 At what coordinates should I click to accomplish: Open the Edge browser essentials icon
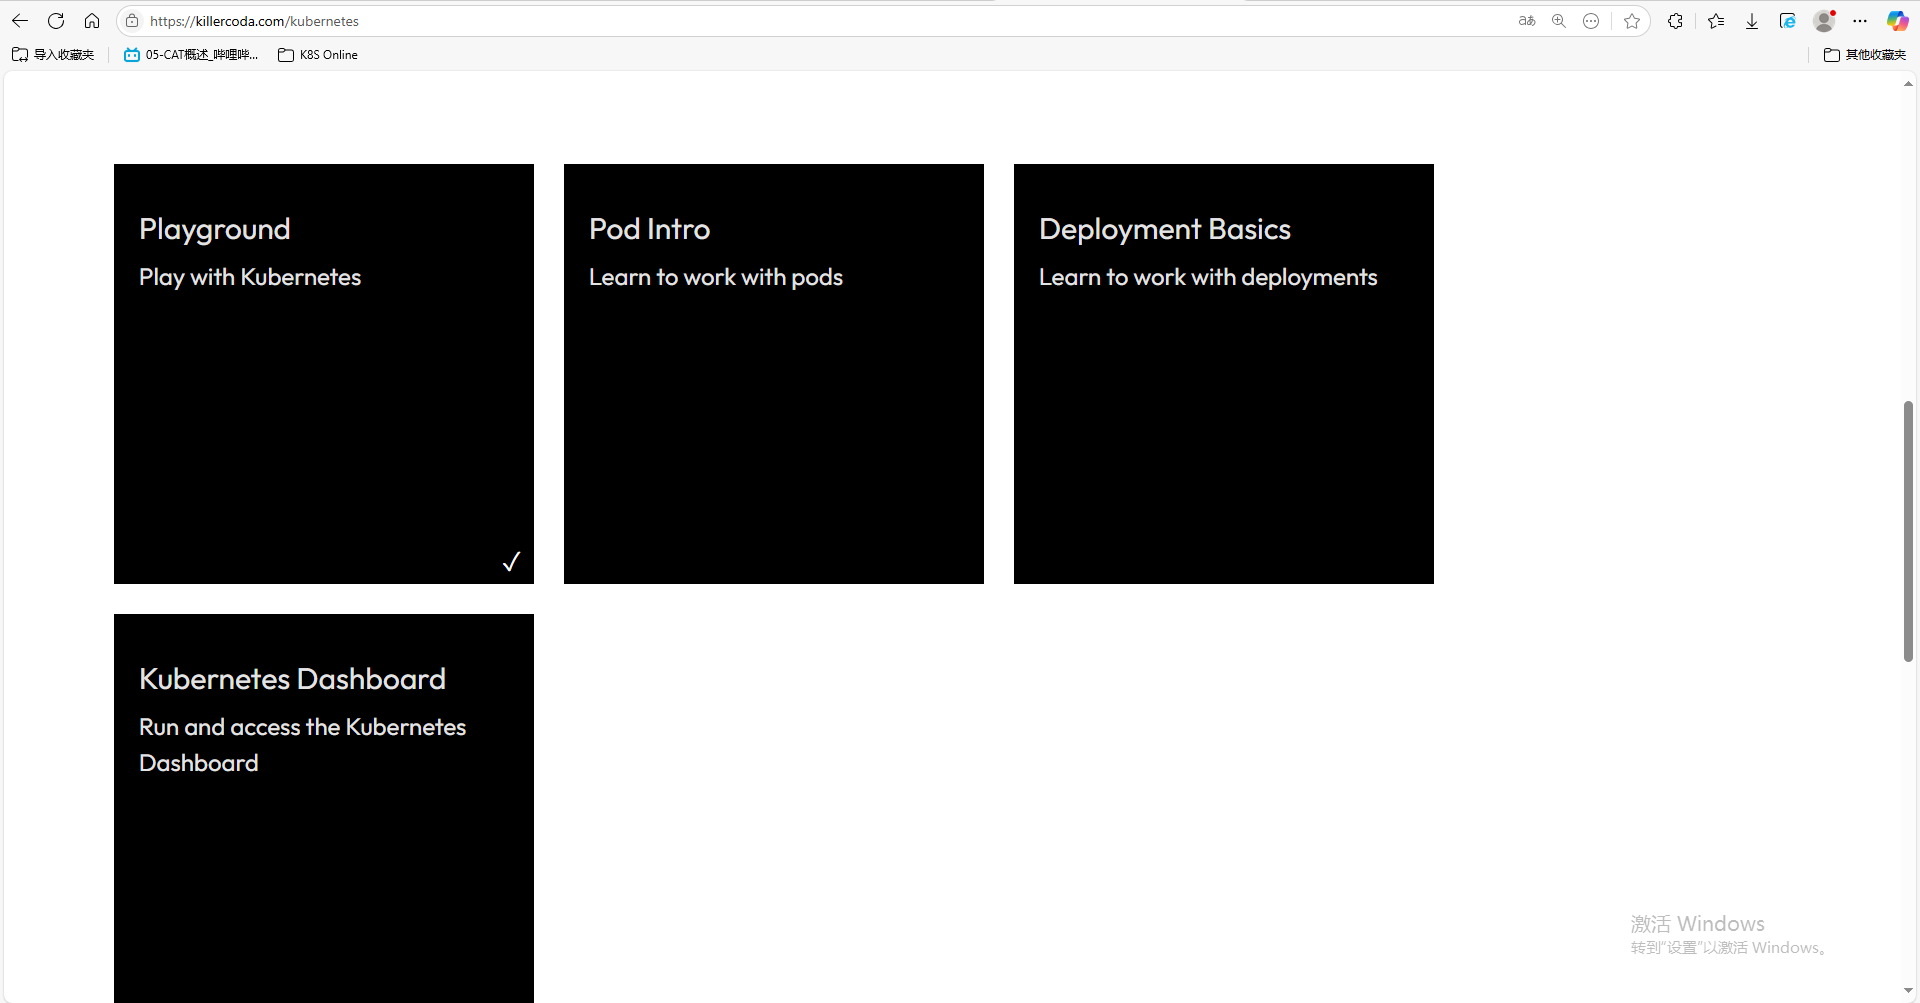click(1788, 21)
